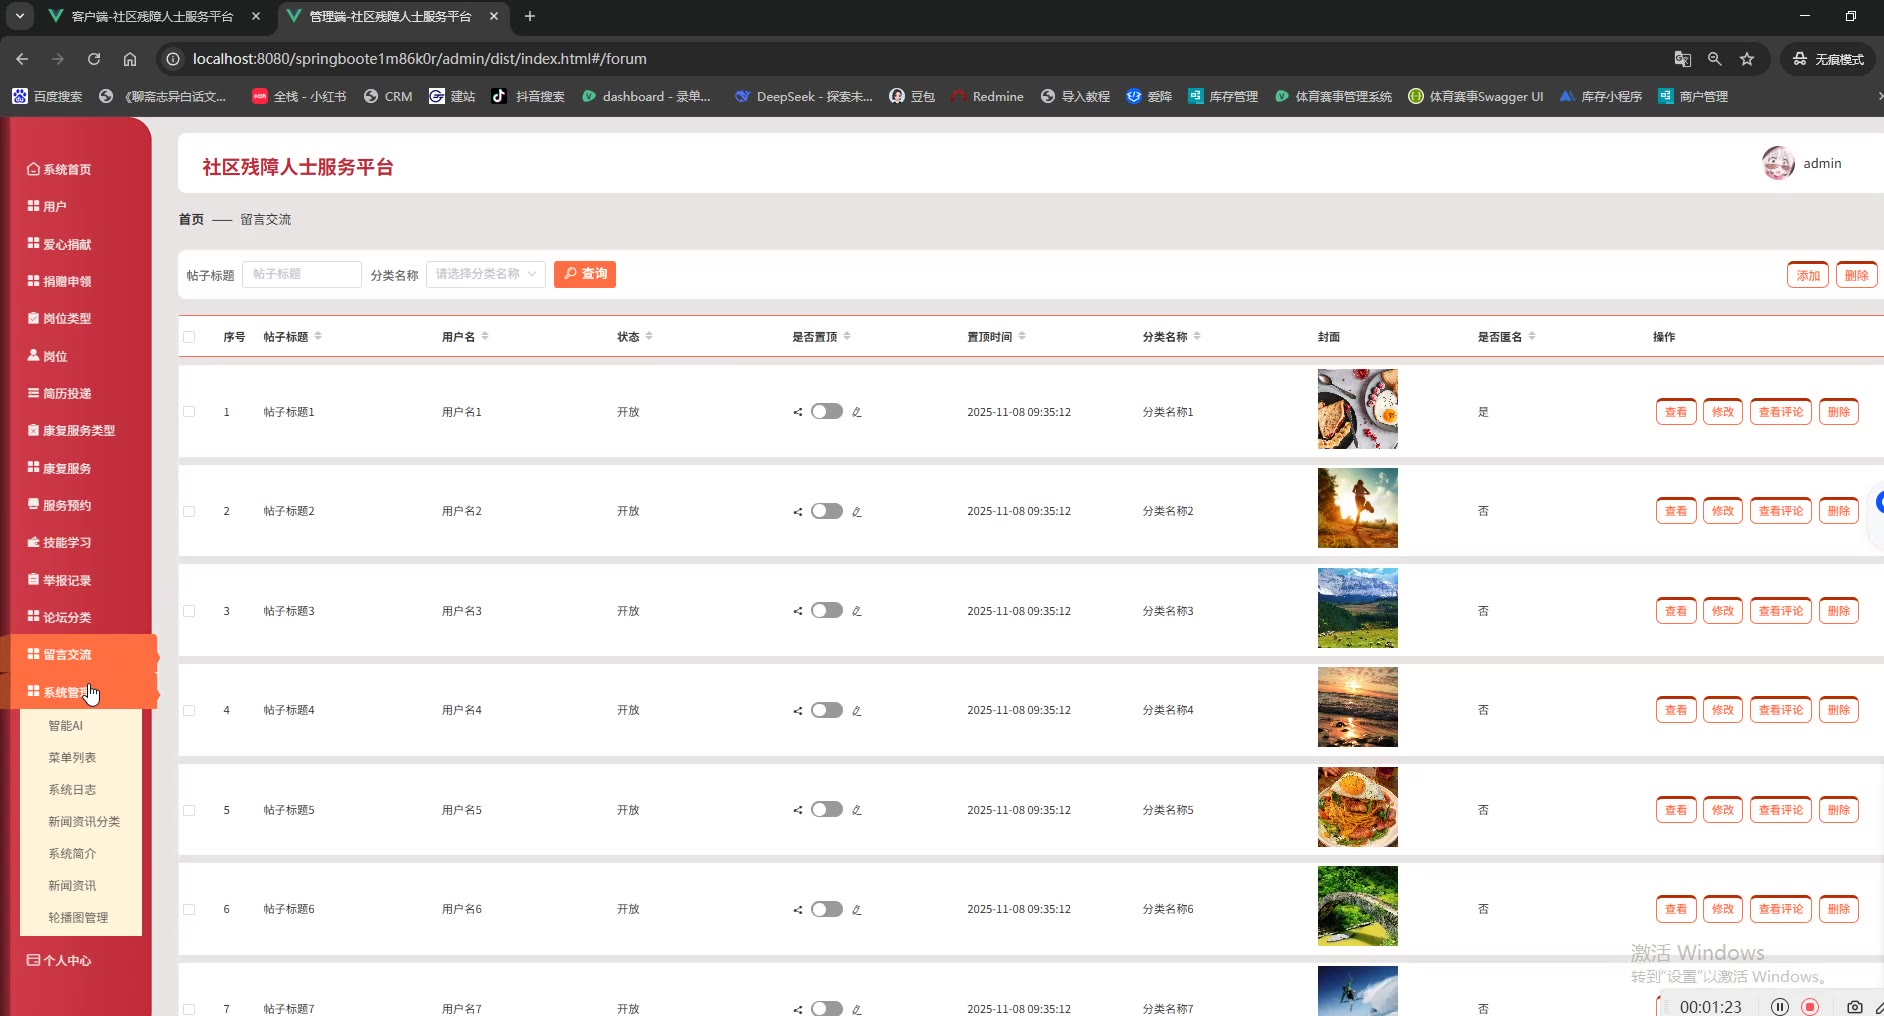Stop the screen recording with red button
Viewport: 1884px width, 1016px height.
click(x=1810, y=1007)
